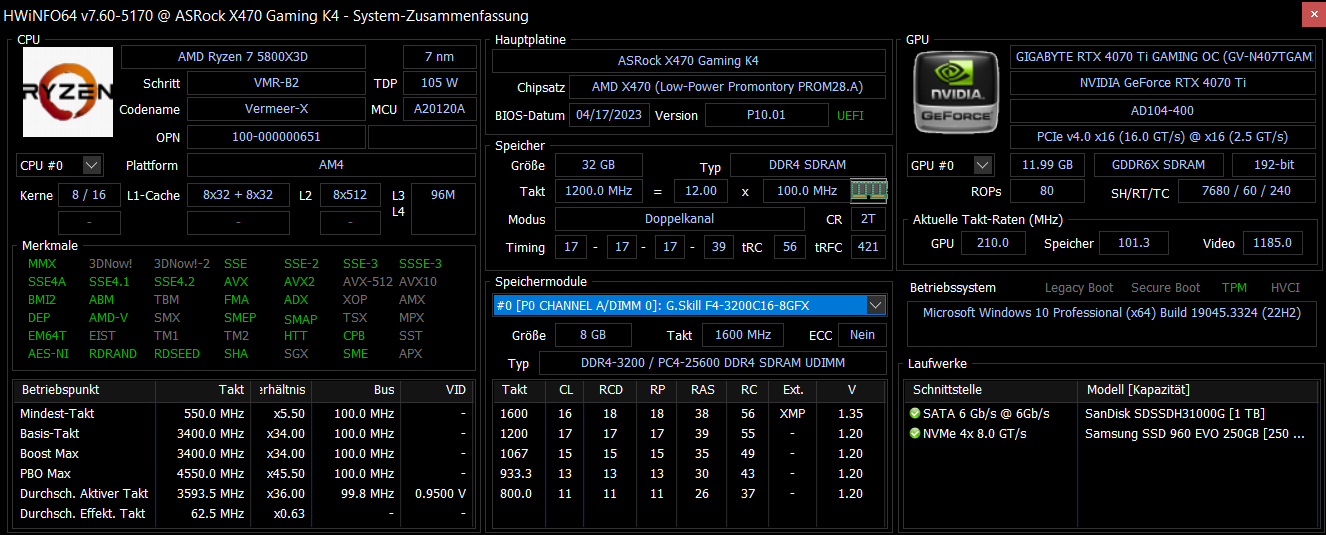Click the module size 8 GB field
Screen dimensions: 1326x535
click(x=592, y=335)
